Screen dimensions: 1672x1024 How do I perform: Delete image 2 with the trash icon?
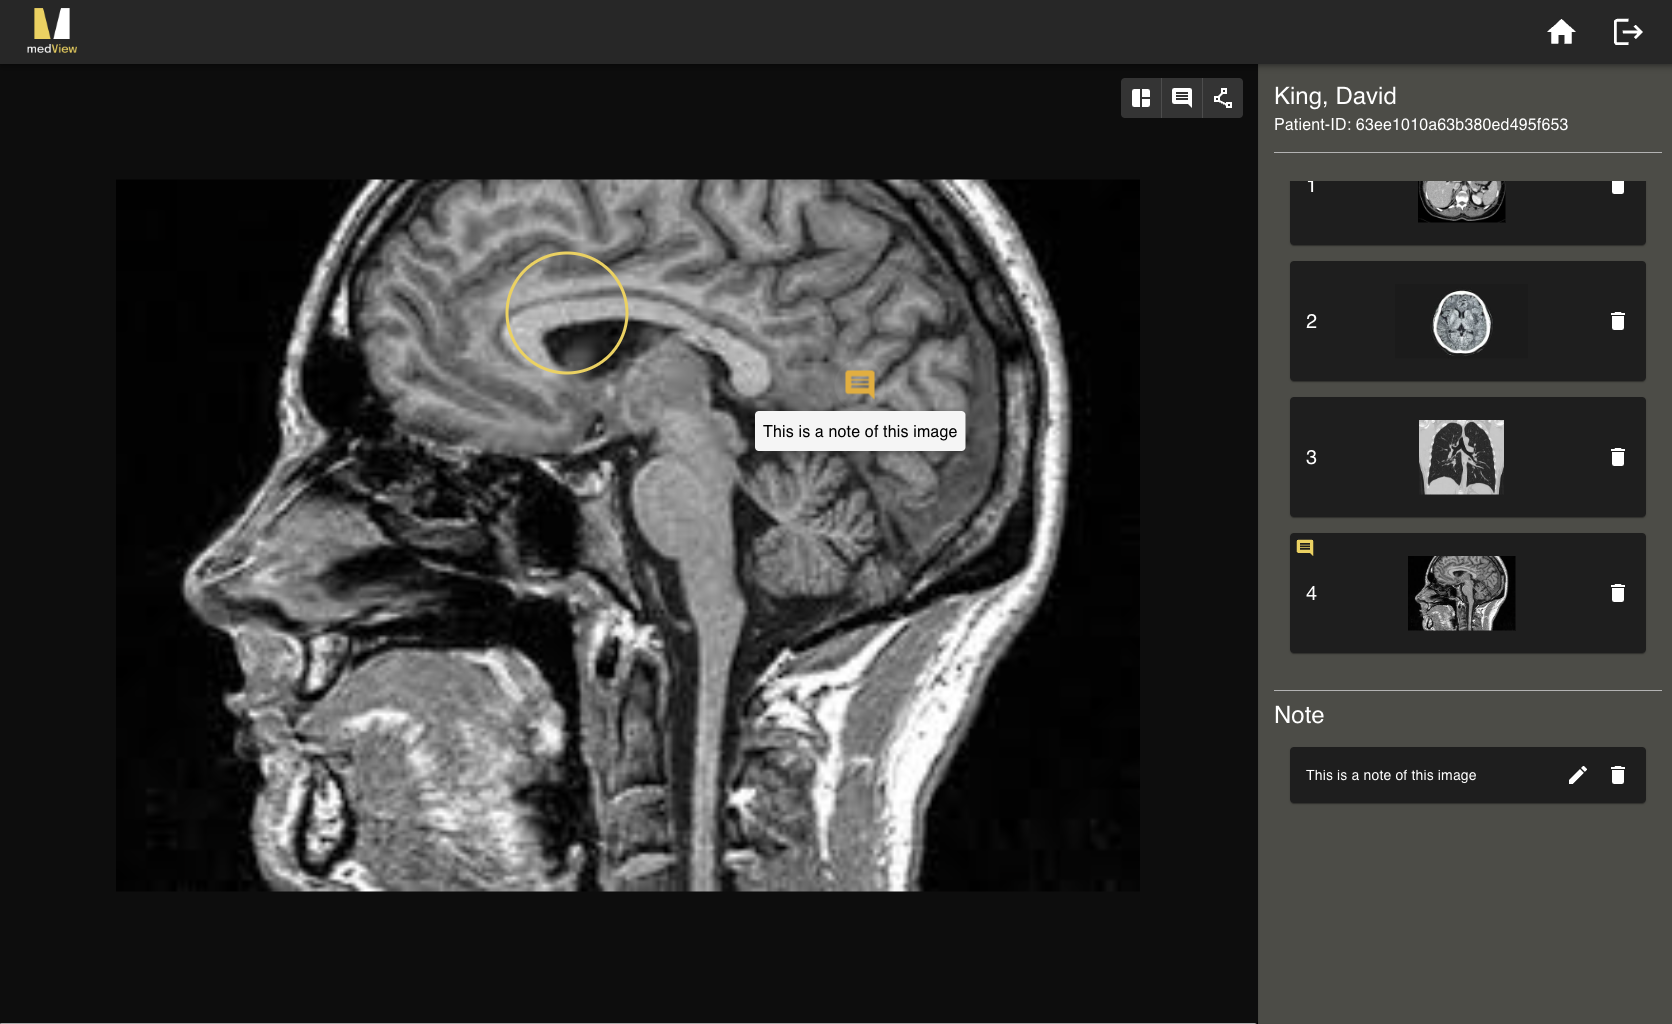click(1618, 321)
